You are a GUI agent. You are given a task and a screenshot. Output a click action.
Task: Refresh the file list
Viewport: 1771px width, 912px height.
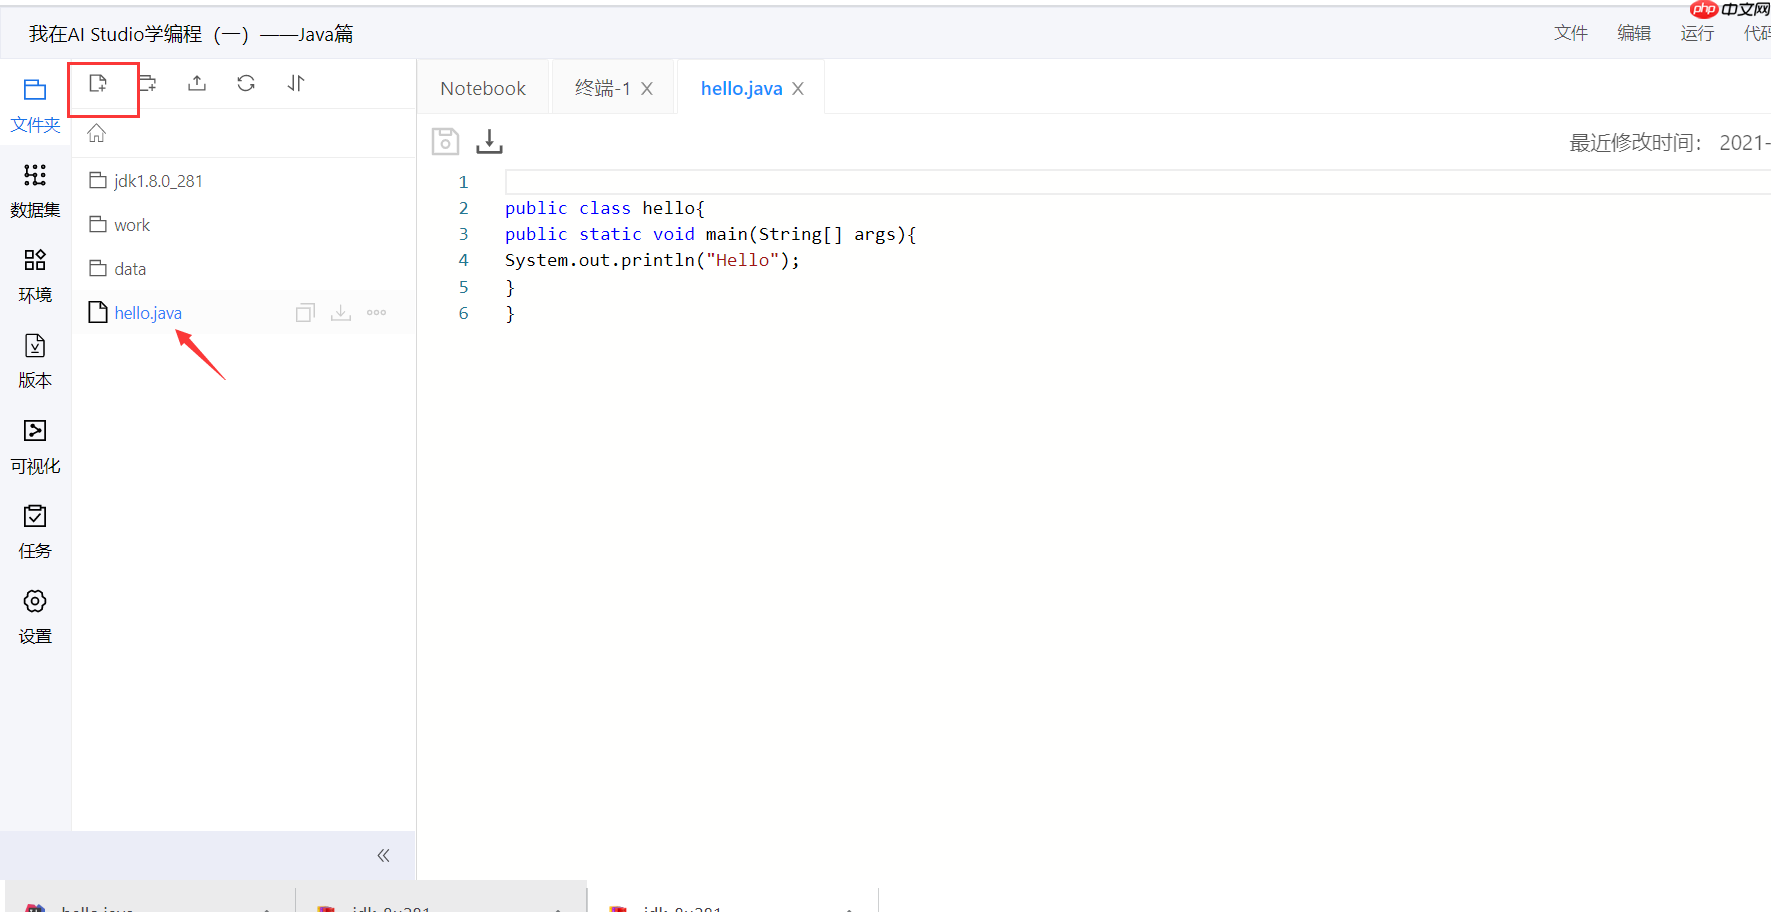[245, 83]
